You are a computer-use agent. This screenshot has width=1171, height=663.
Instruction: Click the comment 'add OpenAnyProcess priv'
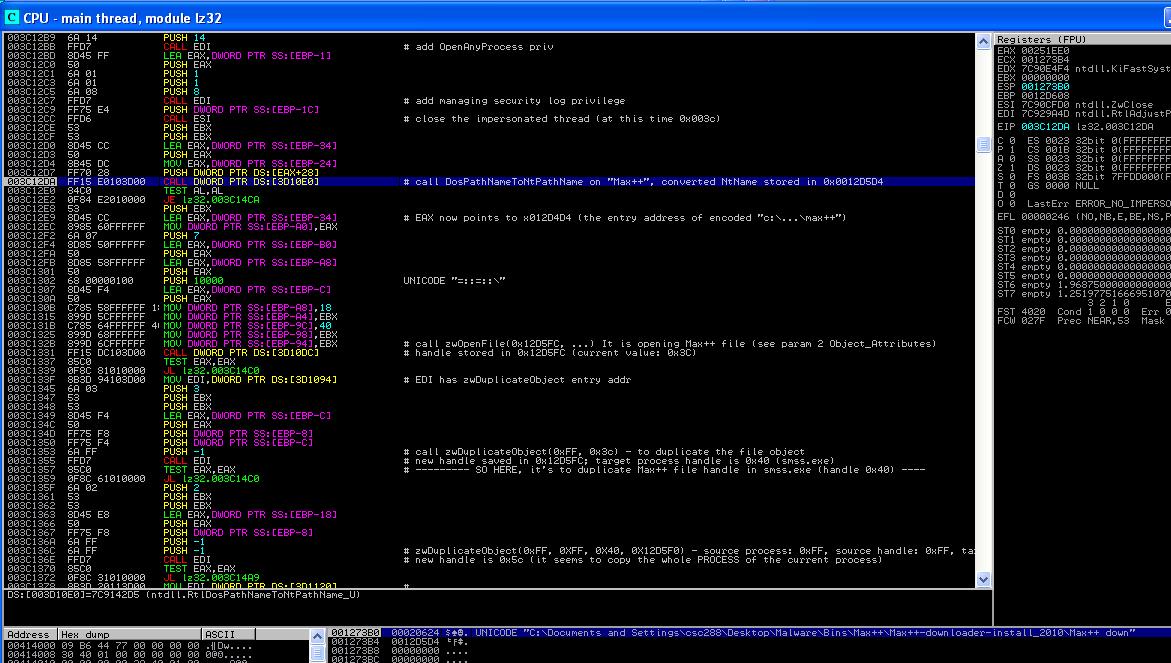(x=479, y=46)
